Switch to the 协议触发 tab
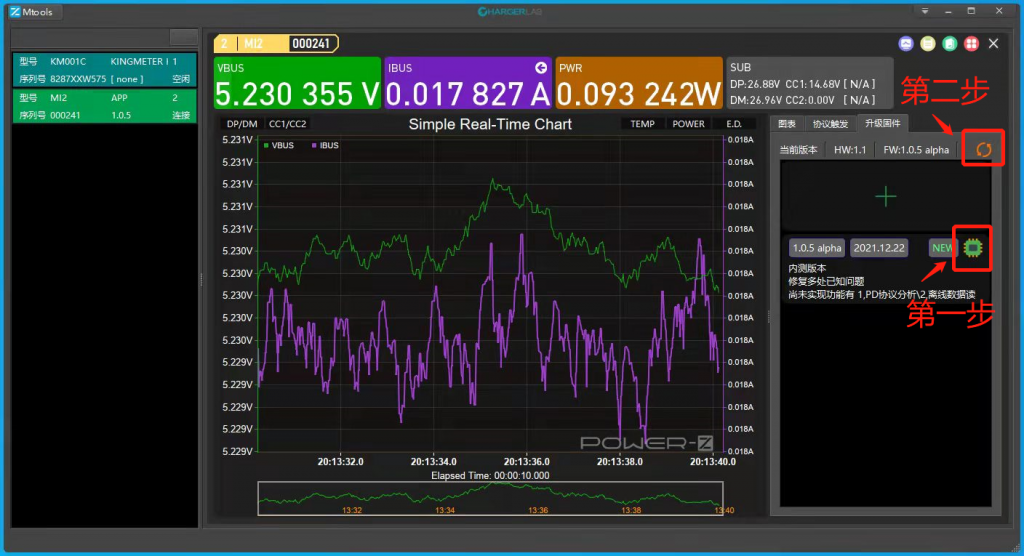The image size is (1024, 556). [x=830, y=124]
